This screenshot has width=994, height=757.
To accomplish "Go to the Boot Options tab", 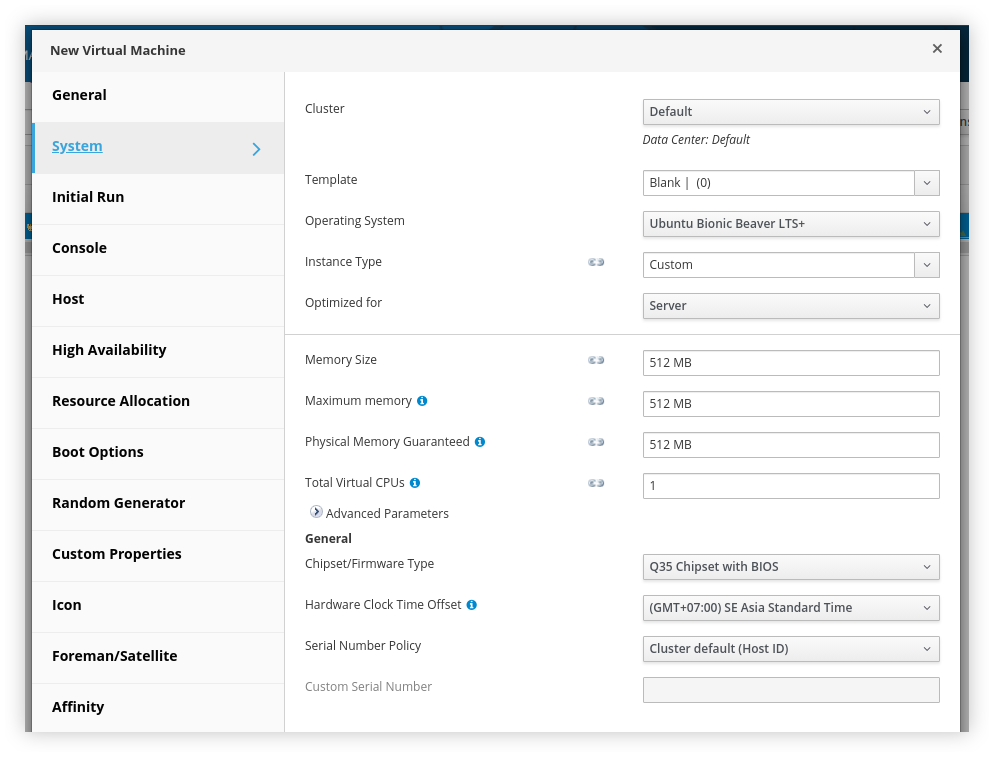I will tap(98, 452).
